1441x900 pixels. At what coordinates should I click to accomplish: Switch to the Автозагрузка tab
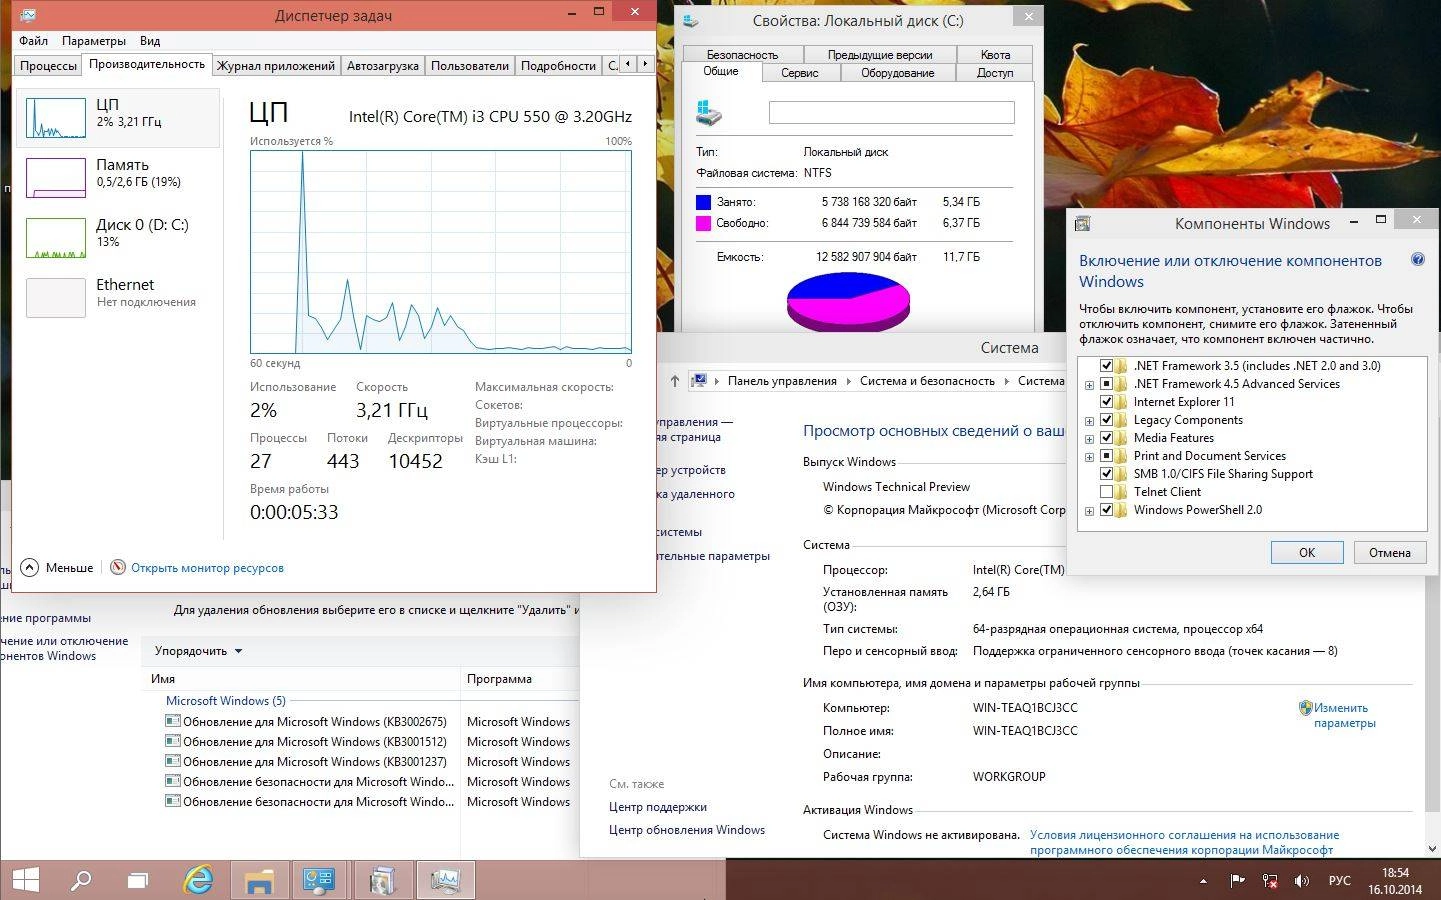382,66
